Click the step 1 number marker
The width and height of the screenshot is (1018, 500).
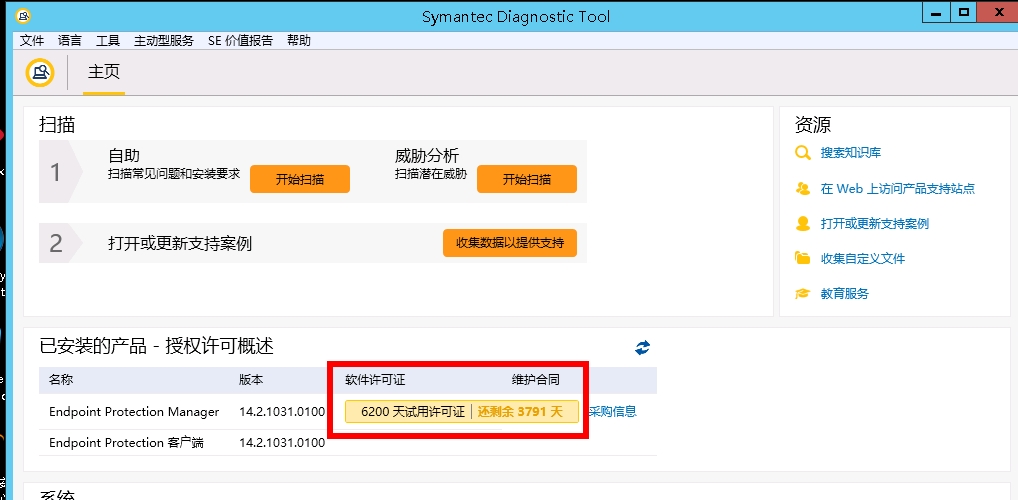pos(56,172)
